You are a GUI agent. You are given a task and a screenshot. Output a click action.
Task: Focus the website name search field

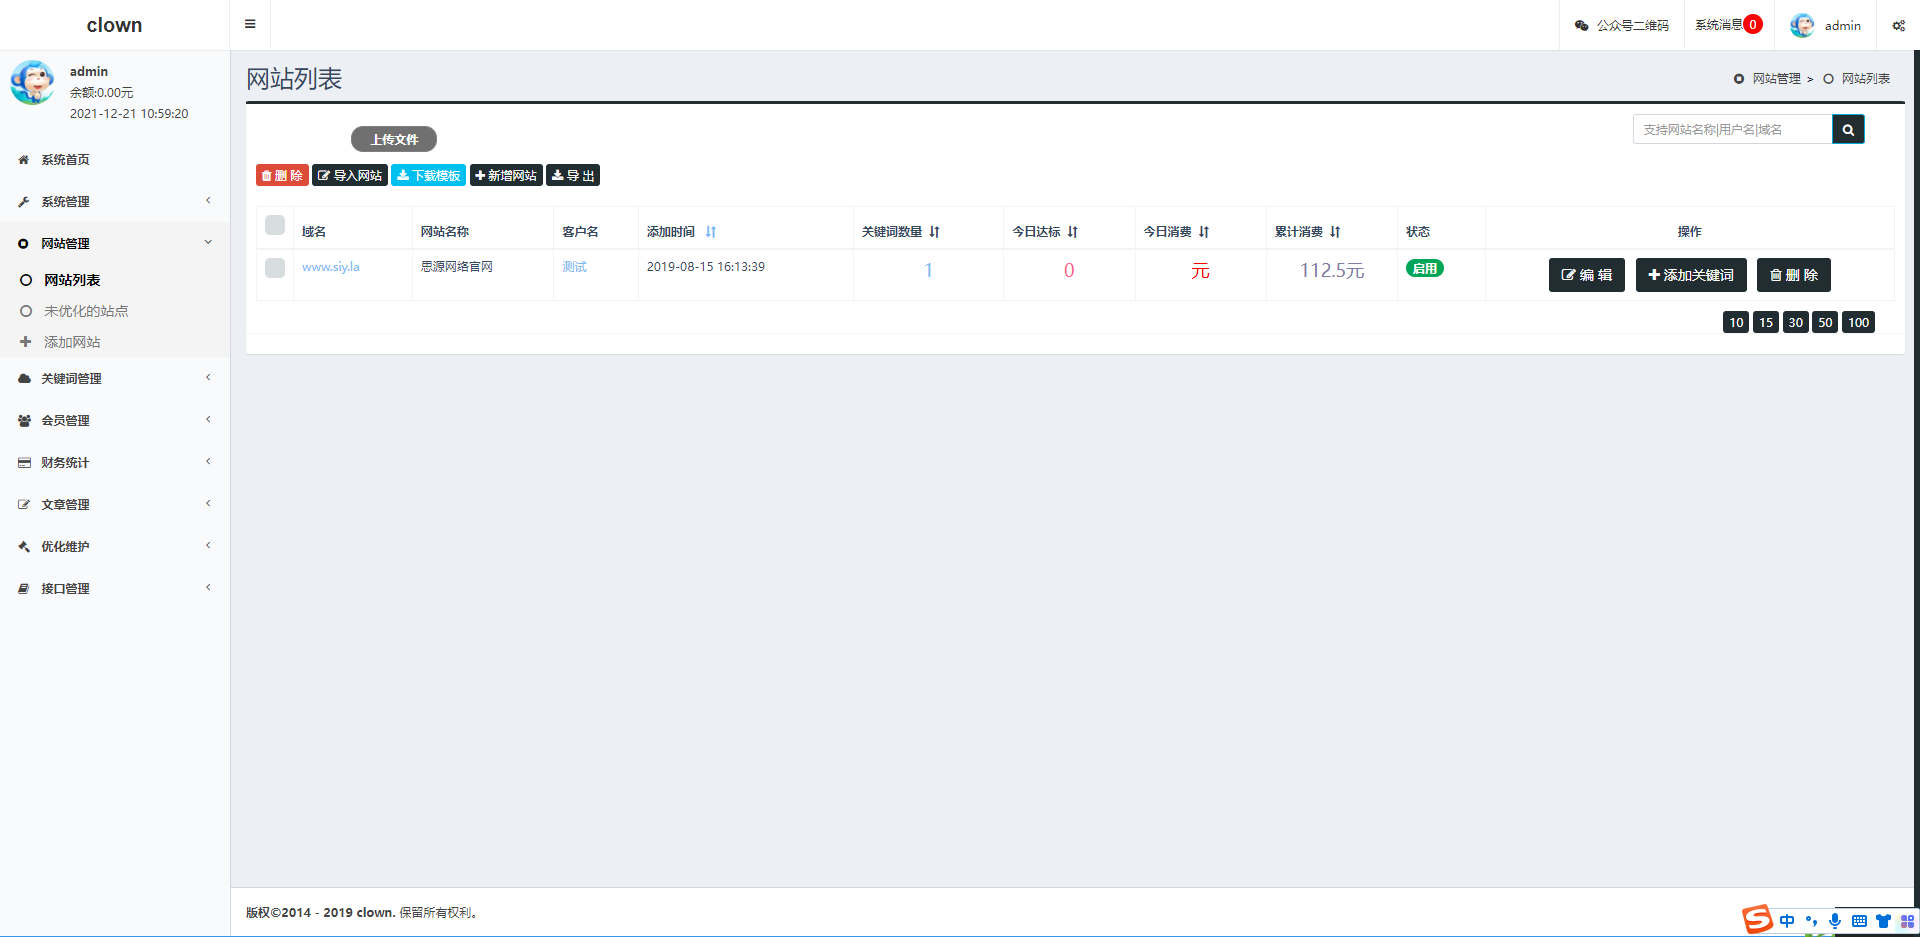coord(1732,130)
